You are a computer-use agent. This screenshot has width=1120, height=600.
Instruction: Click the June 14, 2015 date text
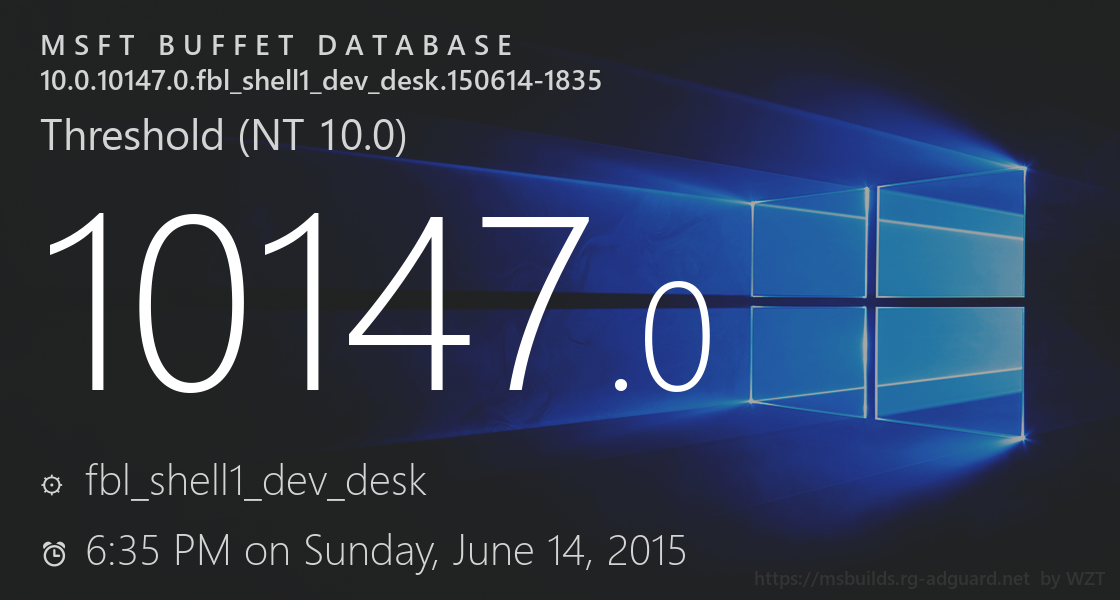coord(570,550)
